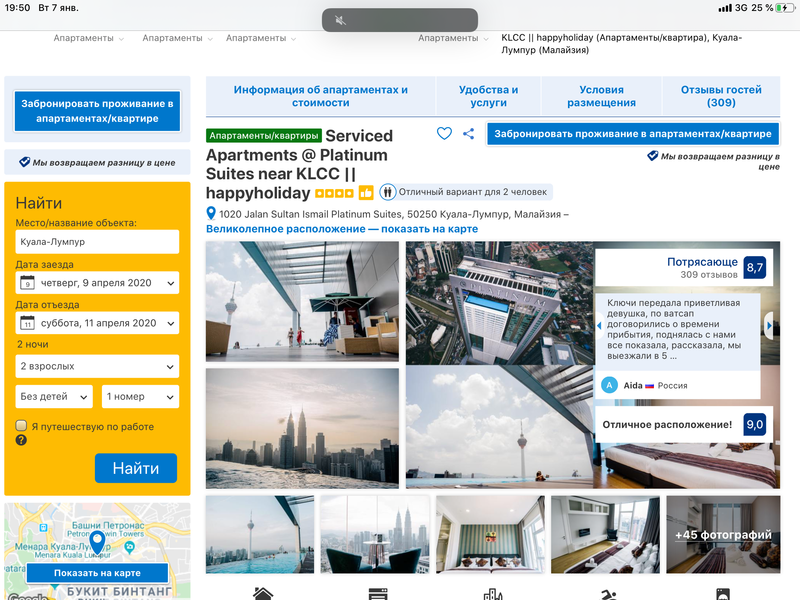Click the thumbs-up badge after the stars
The height and width of the screenshot is (600, 800).
(x=366, y=193)
